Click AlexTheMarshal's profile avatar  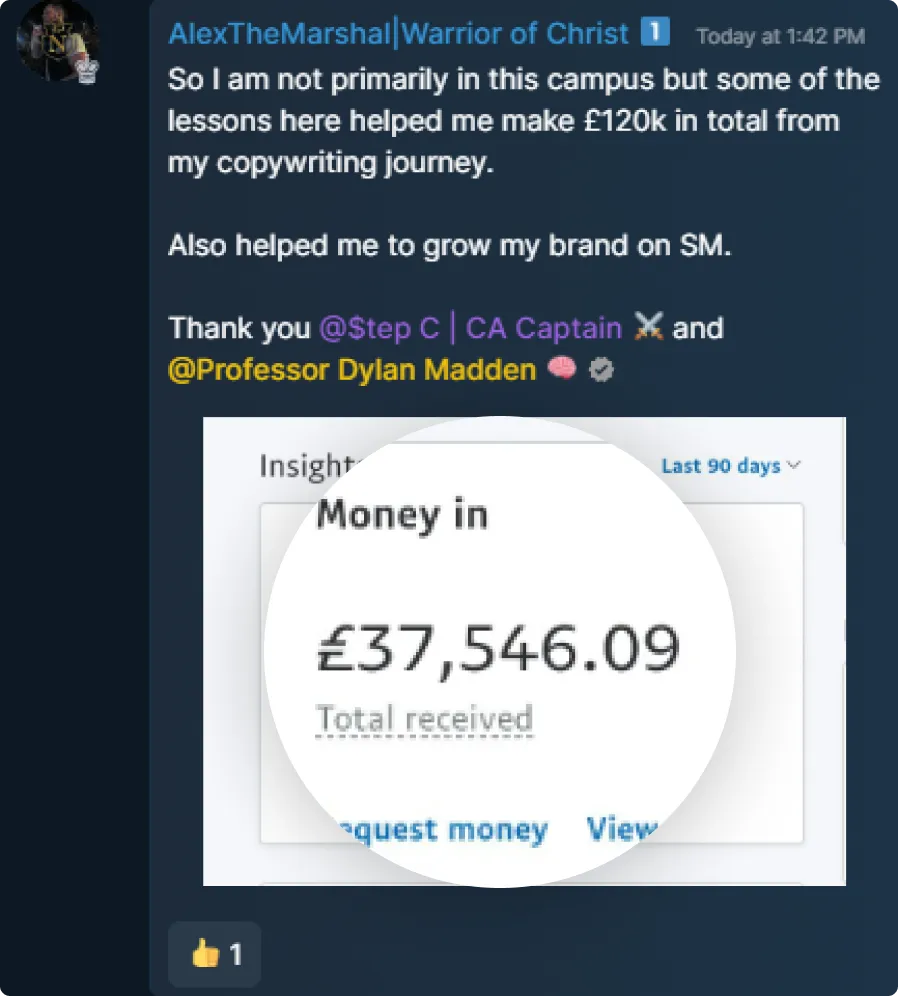click(x=57, y=42)
